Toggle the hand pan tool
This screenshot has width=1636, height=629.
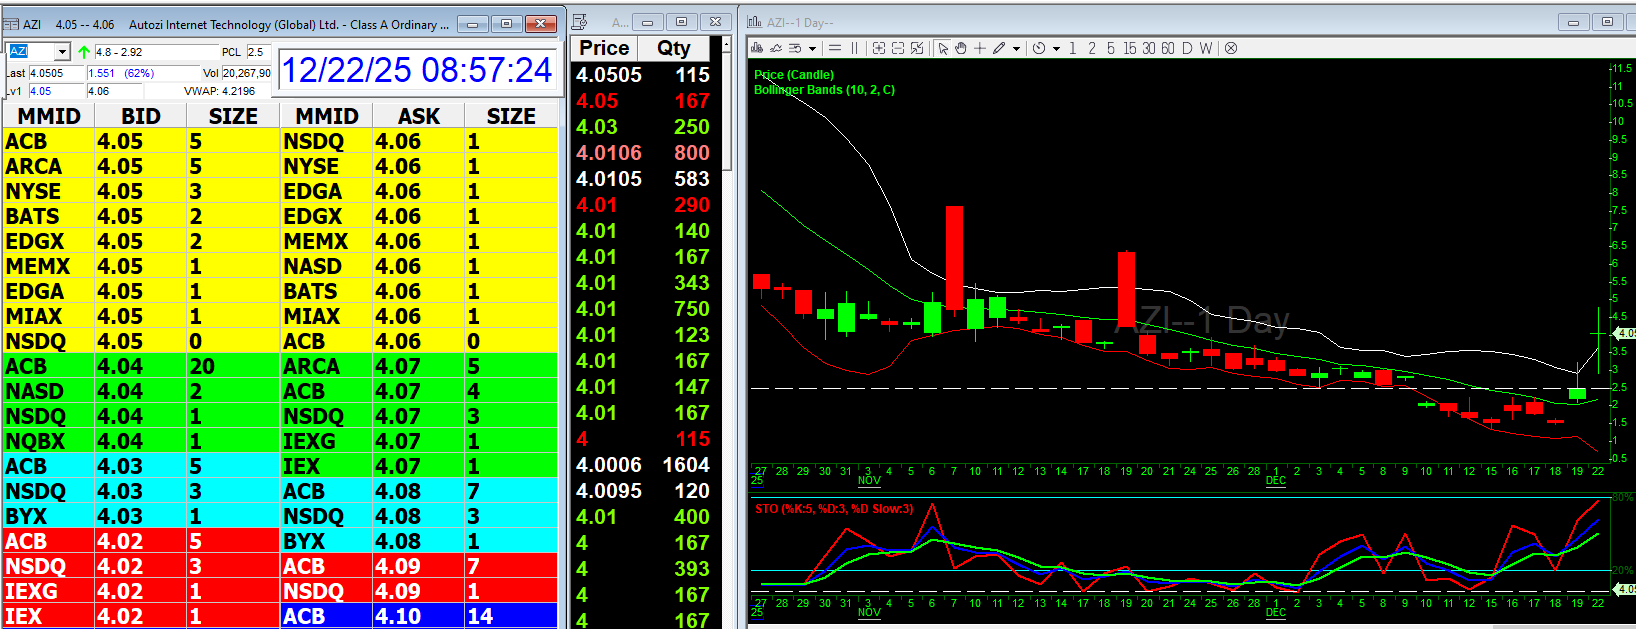(x=961, y=48)
